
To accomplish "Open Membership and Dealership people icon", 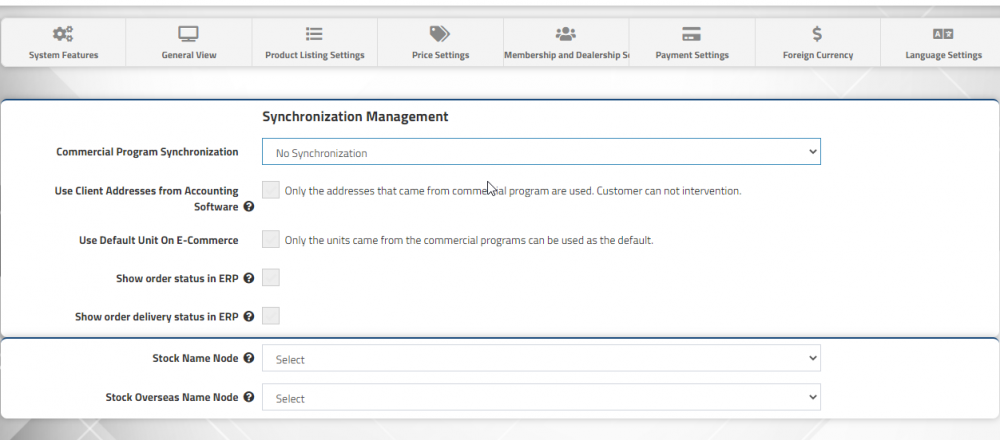I will tap(566, 34).
